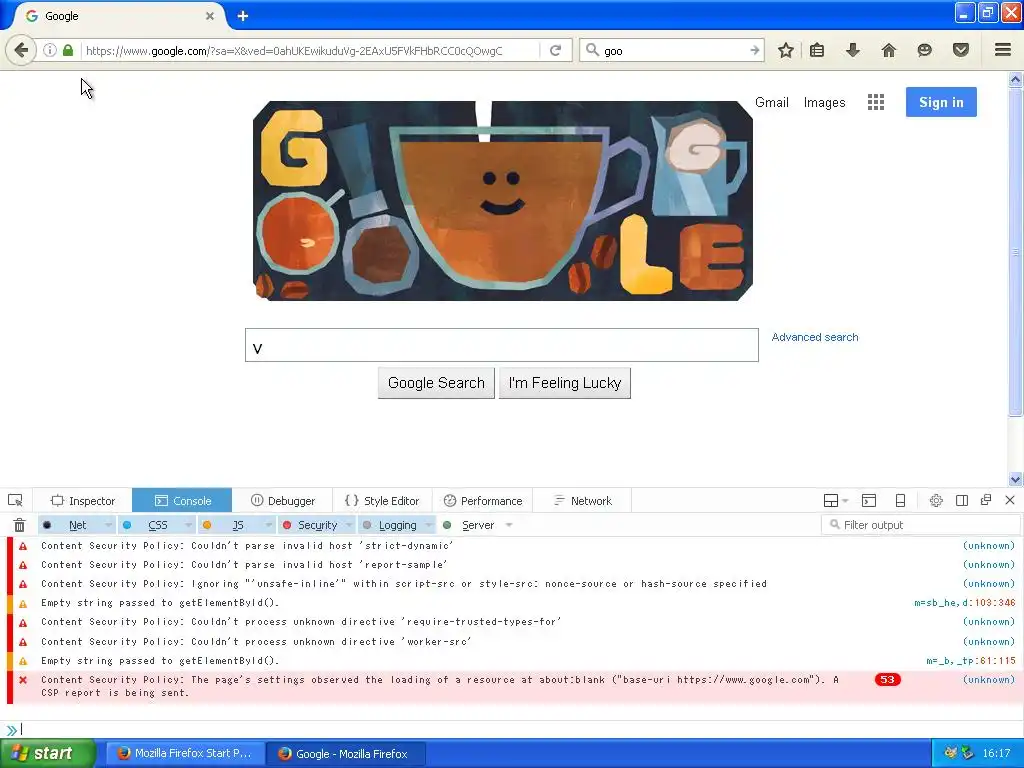Pick an element from the page
This screenshot has height=768, width=1024.
(x=15, y=501)
